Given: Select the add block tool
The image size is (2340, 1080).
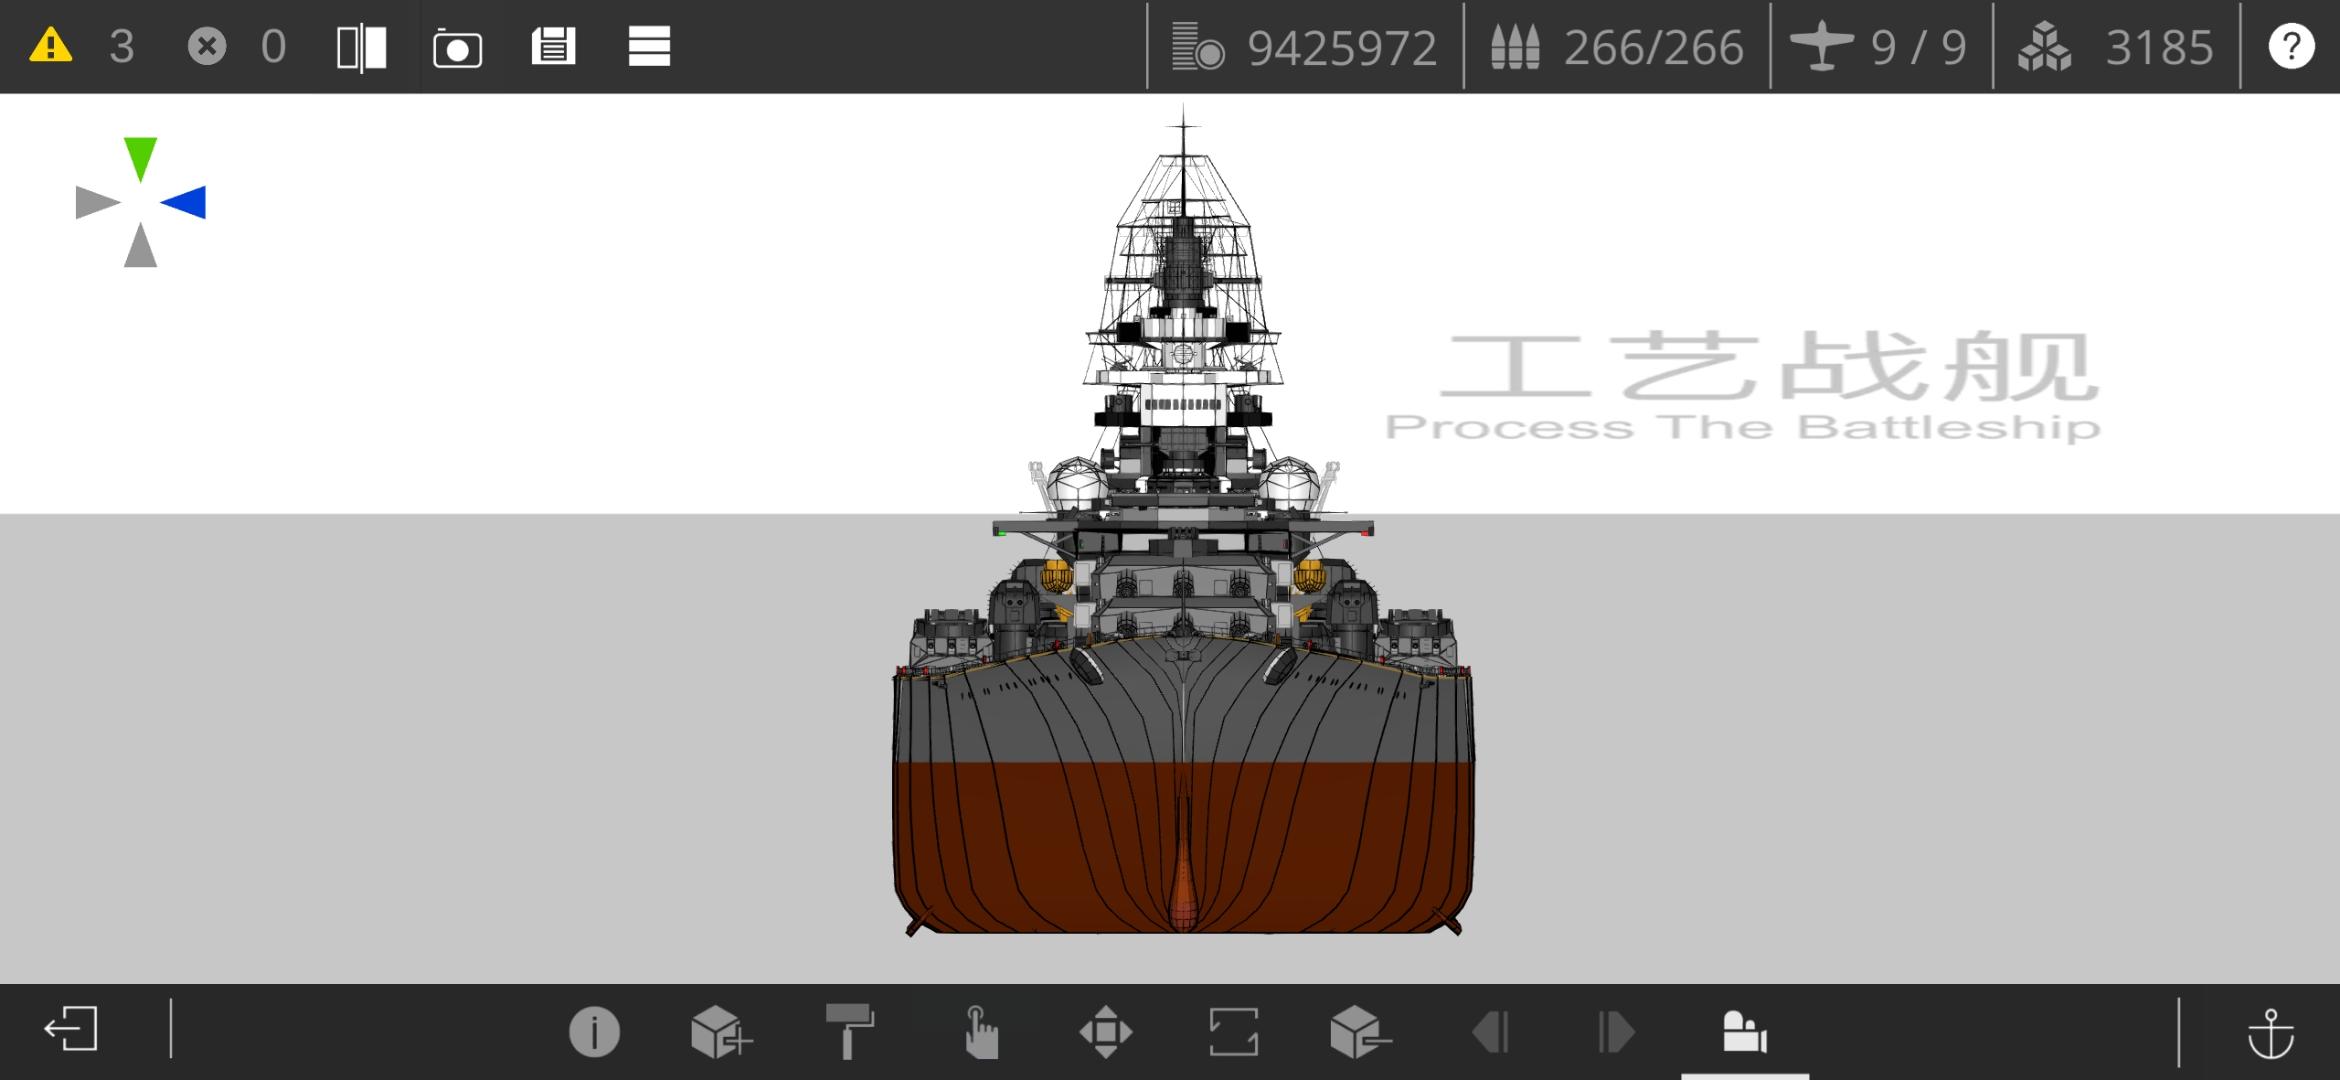Looking at the screenshot, I should (720, 1032).
